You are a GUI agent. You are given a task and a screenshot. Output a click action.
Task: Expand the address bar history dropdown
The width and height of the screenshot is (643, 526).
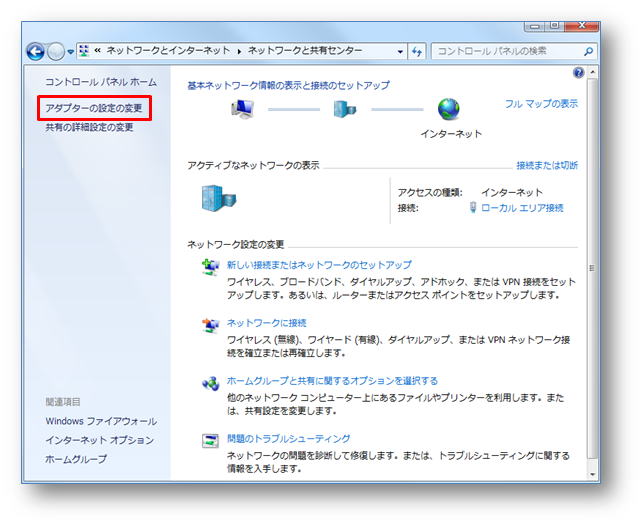tap(400, 52)
